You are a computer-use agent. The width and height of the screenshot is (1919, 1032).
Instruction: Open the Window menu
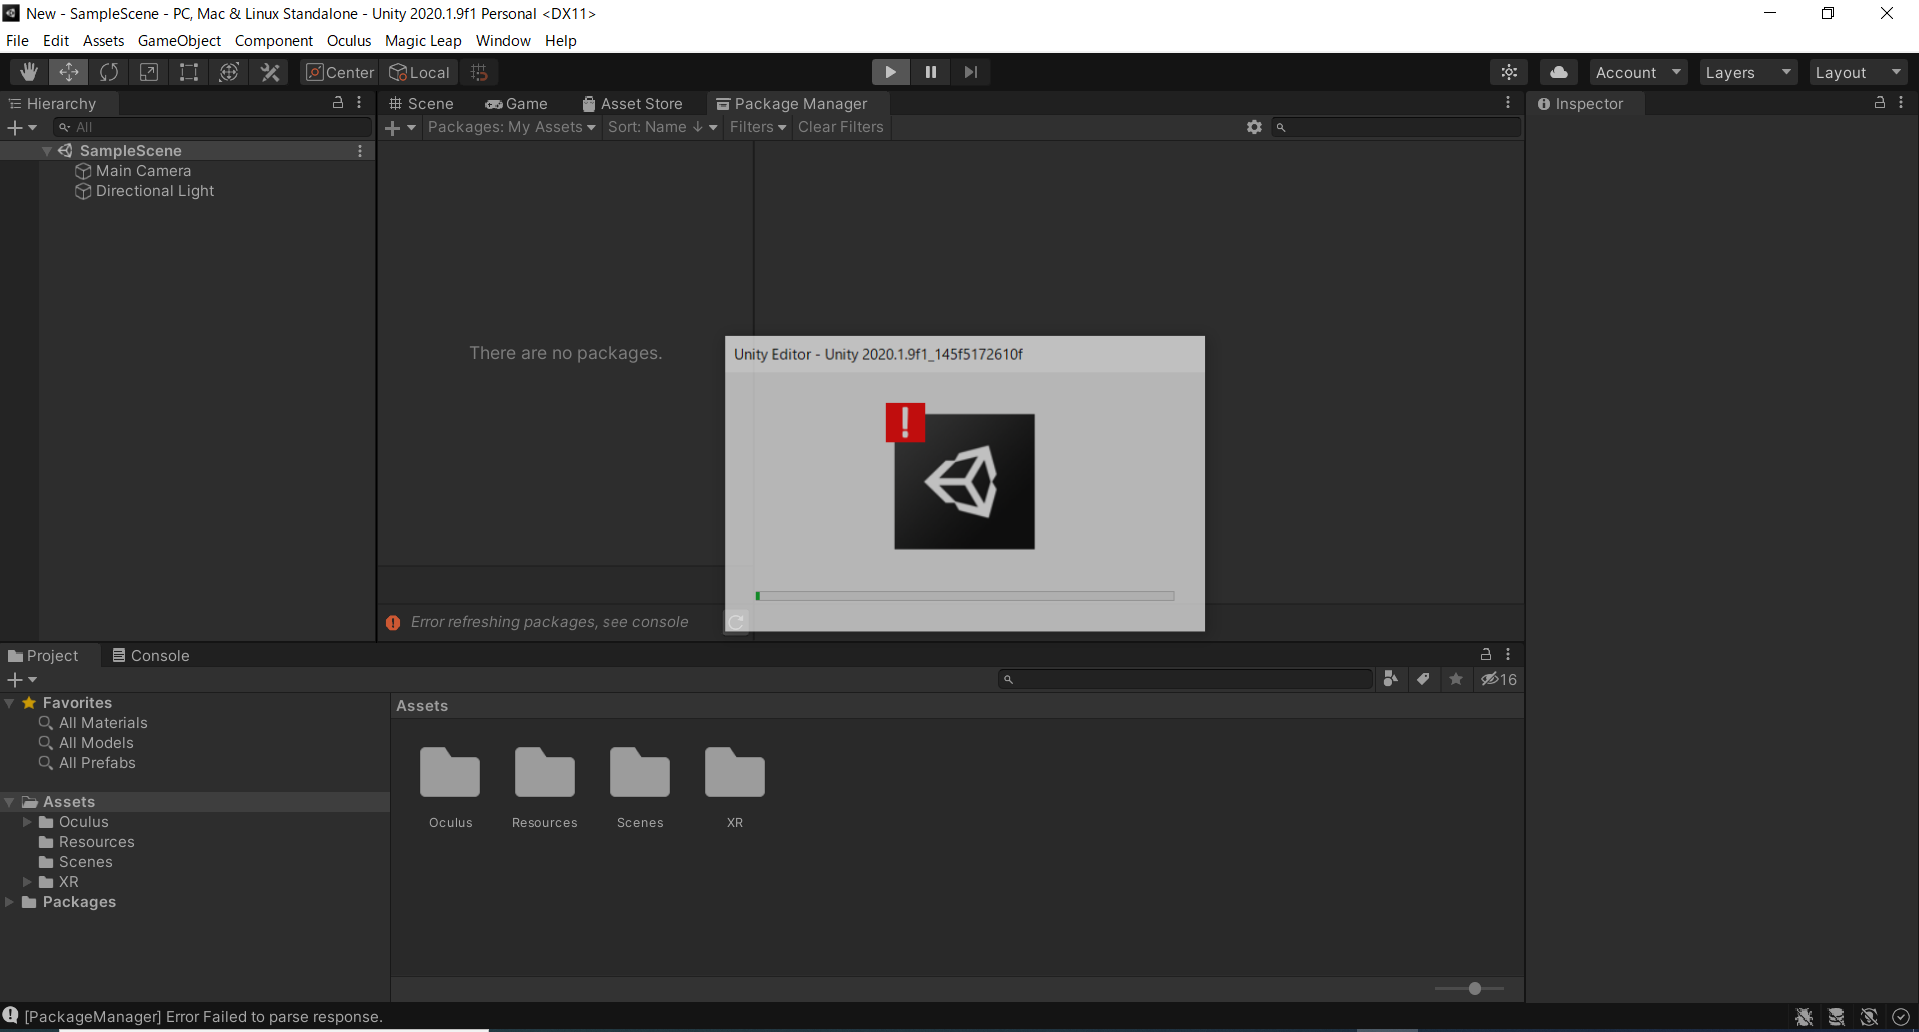503,41
